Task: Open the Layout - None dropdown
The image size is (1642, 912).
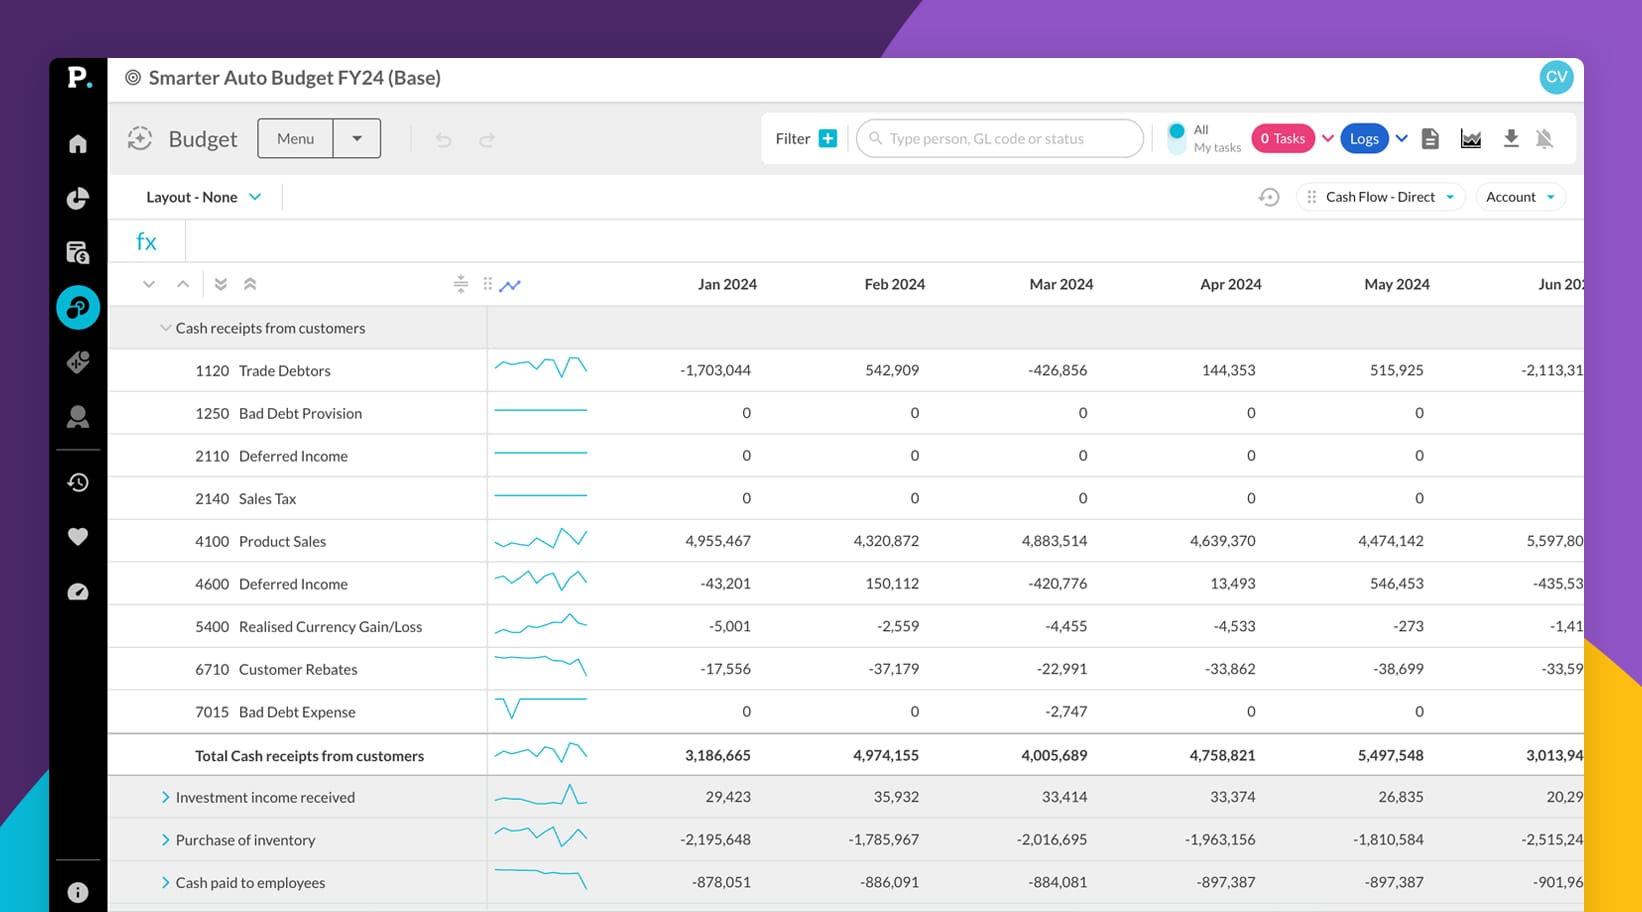Action: 203,196
